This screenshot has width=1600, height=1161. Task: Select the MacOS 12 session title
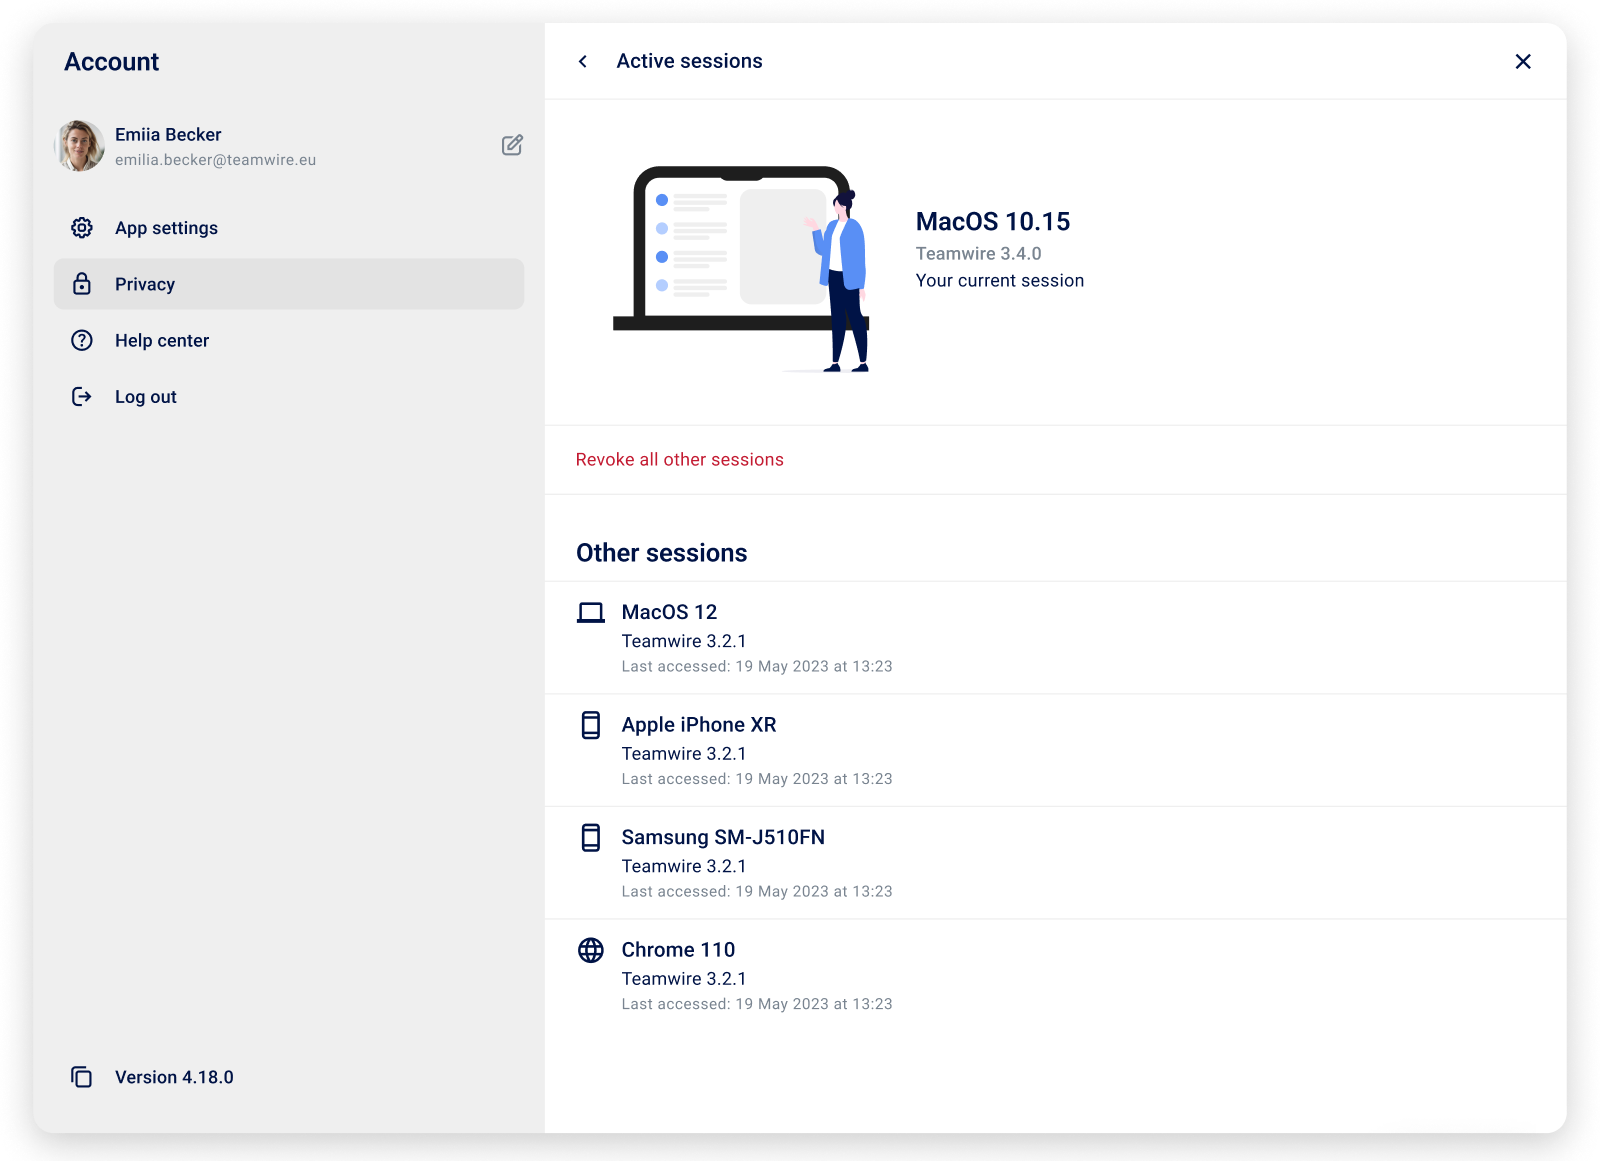669,612
